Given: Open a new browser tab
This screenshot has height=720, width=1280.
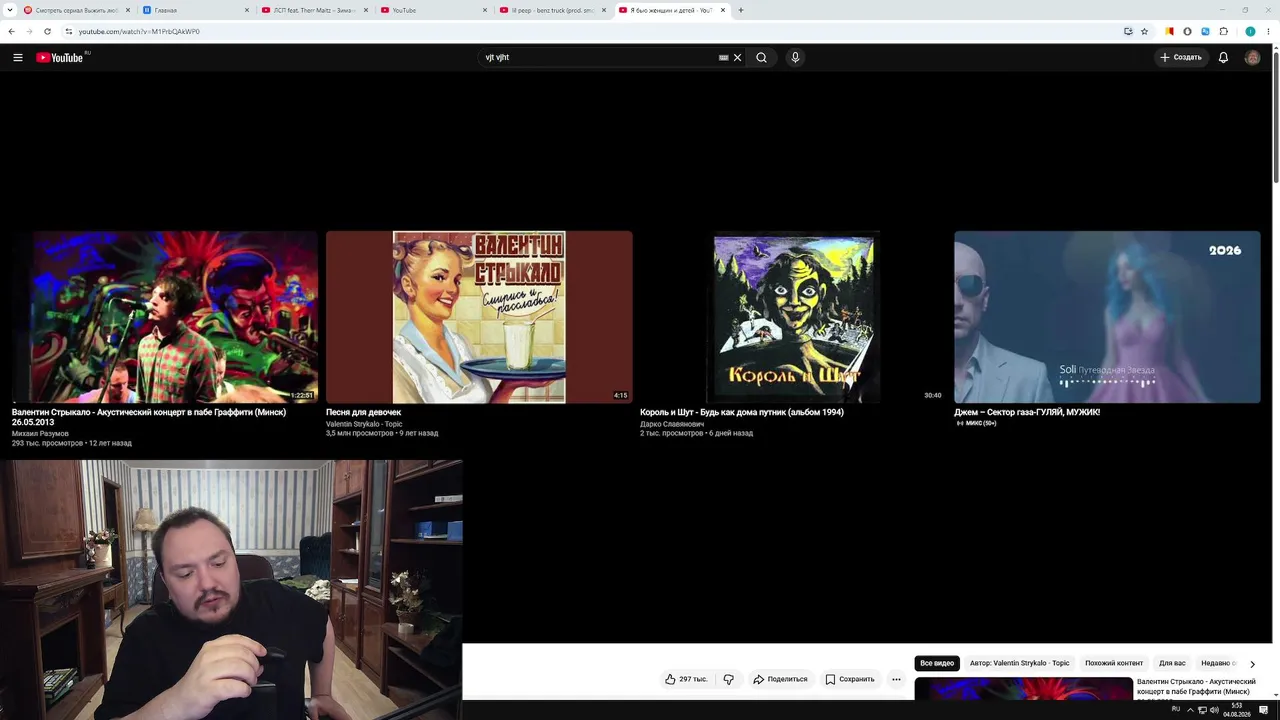Looking at the screenshot, I should (740, 10).
